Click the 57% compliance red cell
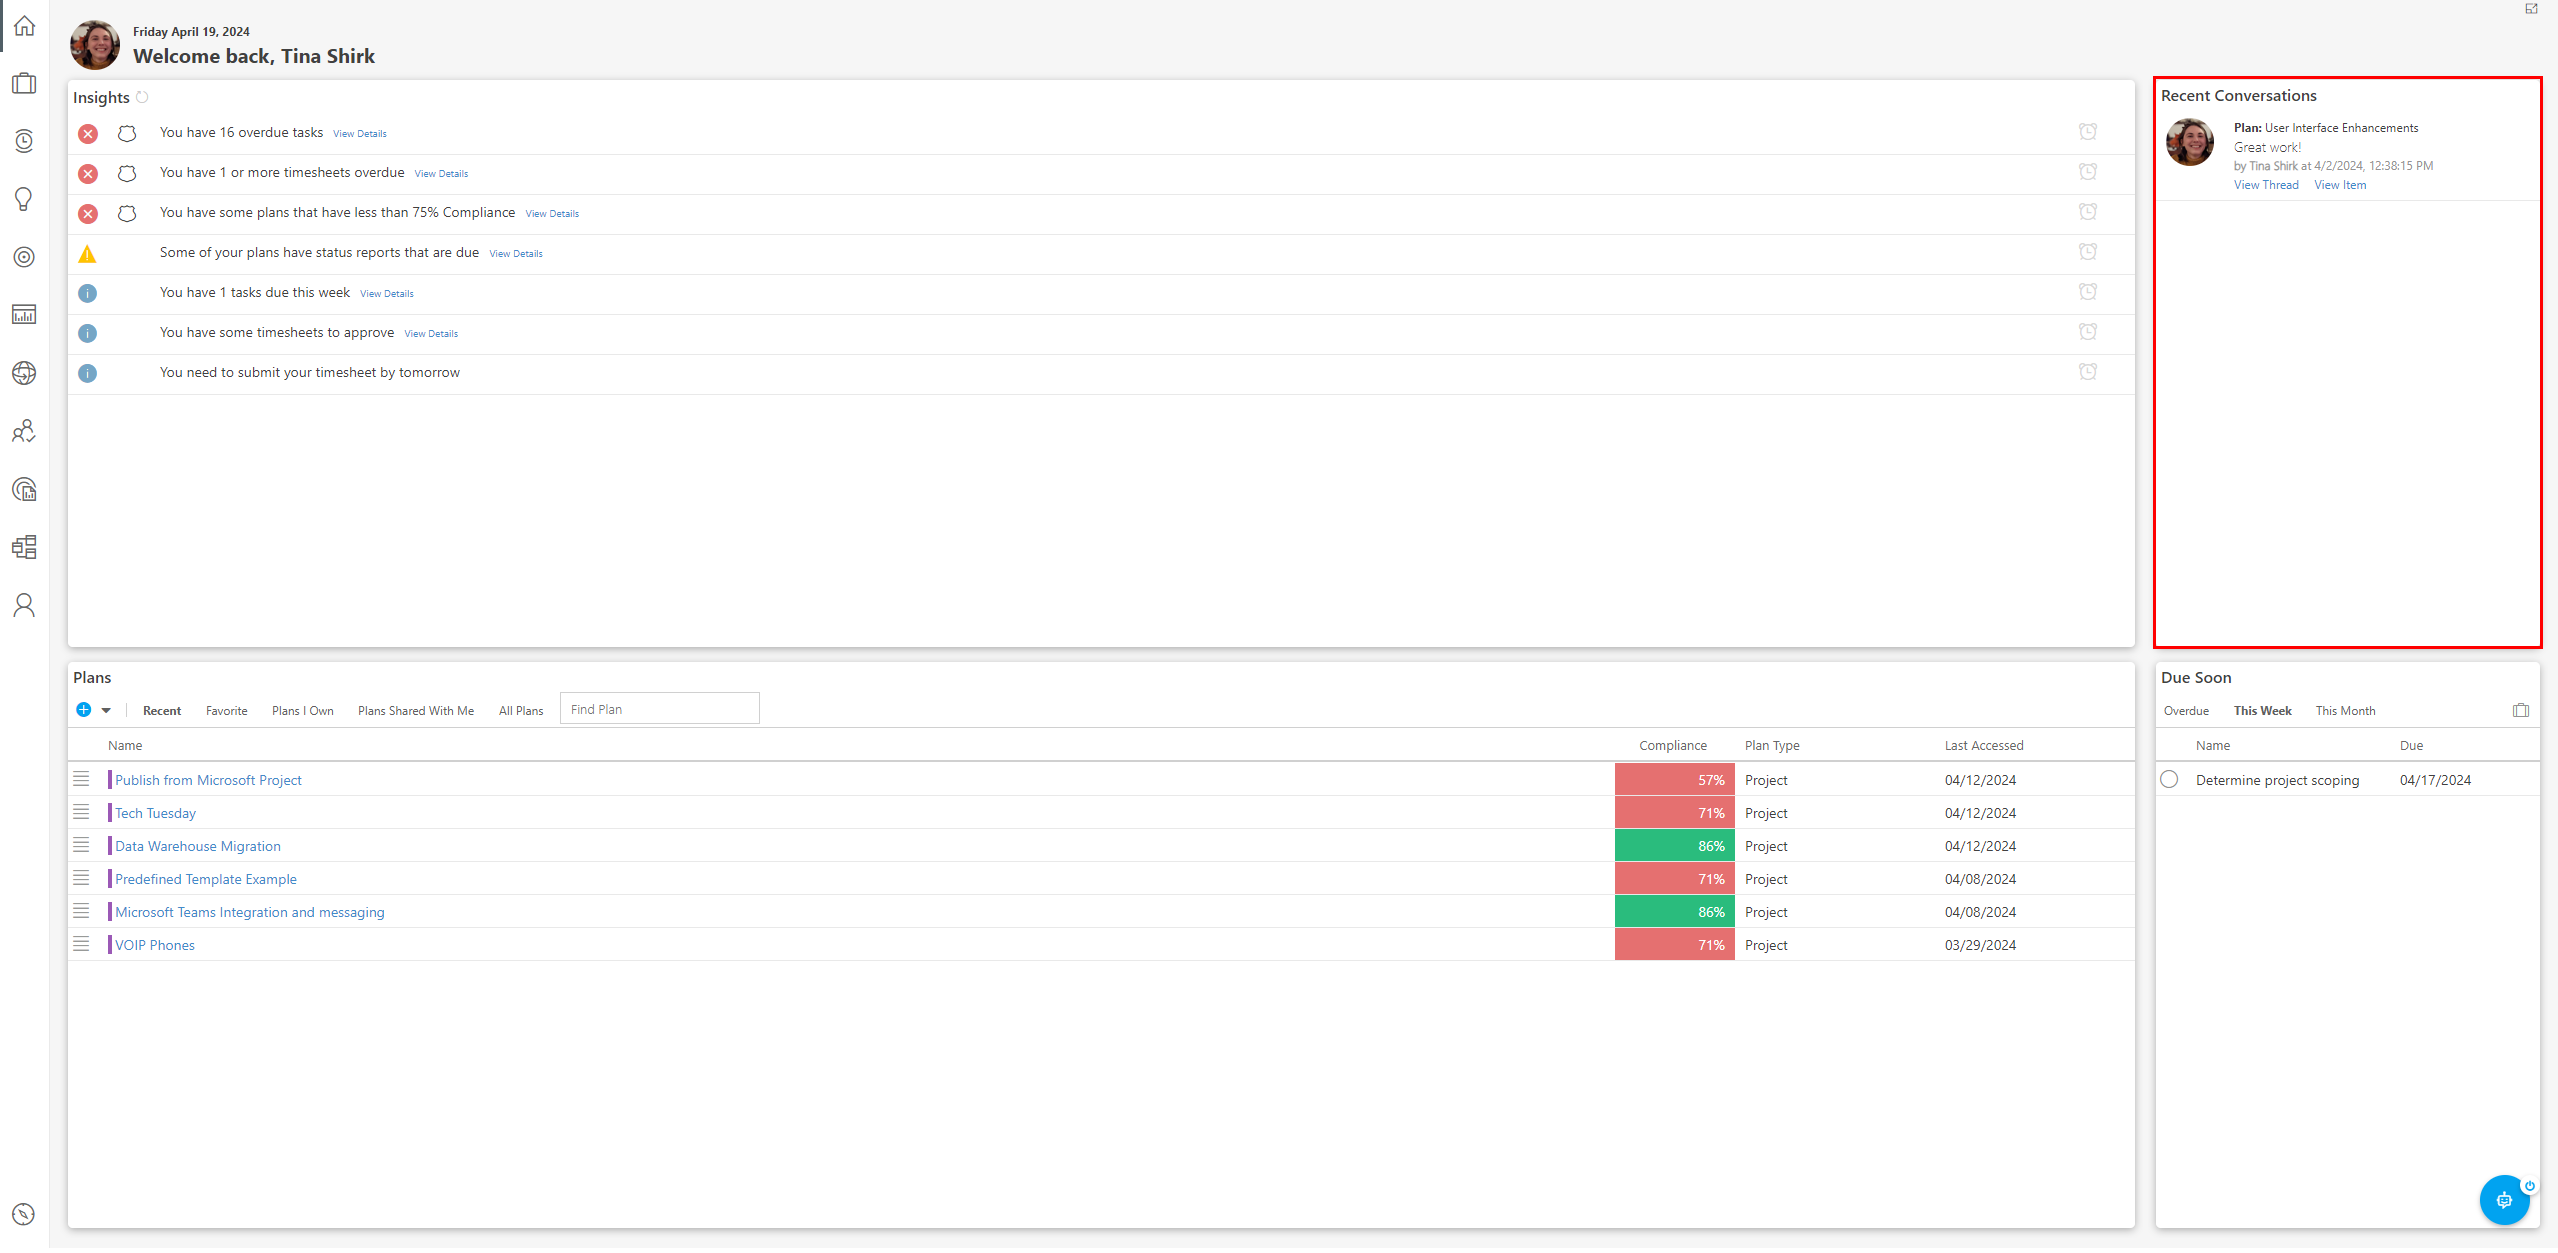Viewport: 2558px width, 1253px height. [x=1674, y=780]
